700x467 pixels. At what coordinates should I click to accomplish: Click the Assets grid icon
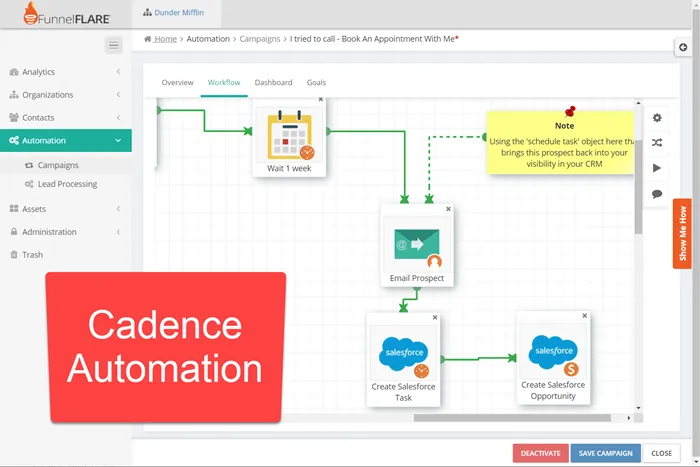[14, 208]
